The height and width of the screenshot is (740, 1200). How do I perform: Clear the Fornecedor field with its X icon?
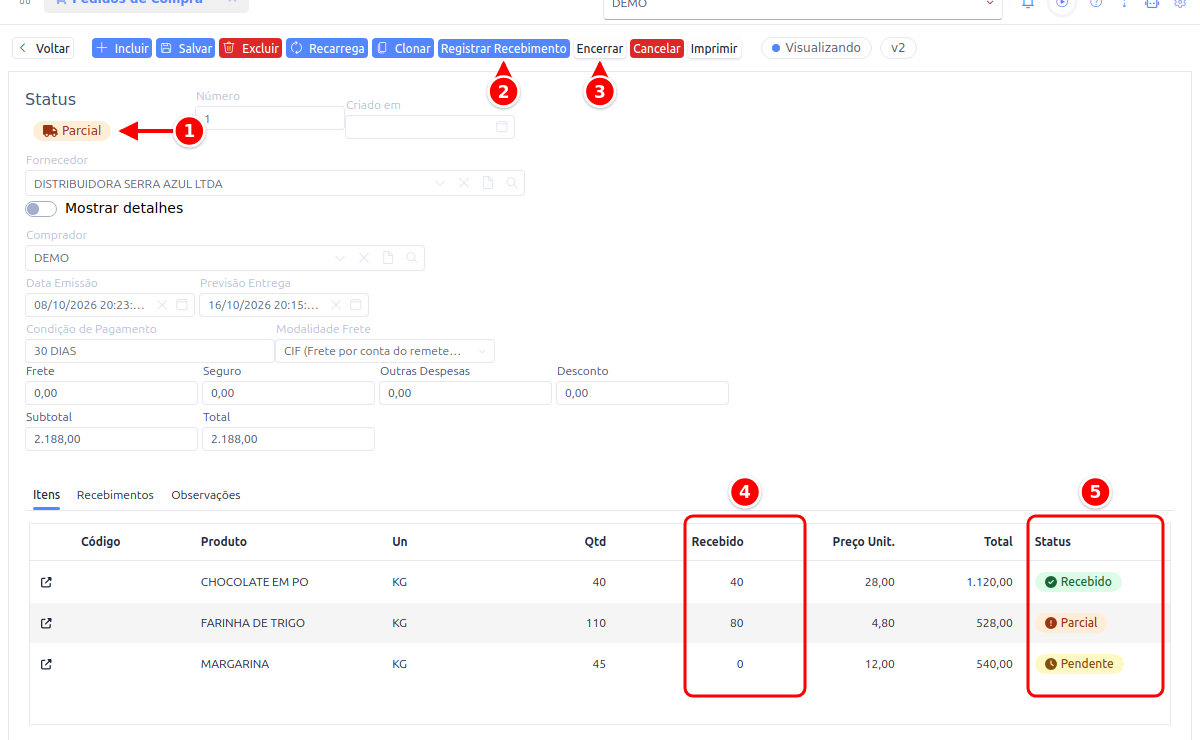pos(464,183)
